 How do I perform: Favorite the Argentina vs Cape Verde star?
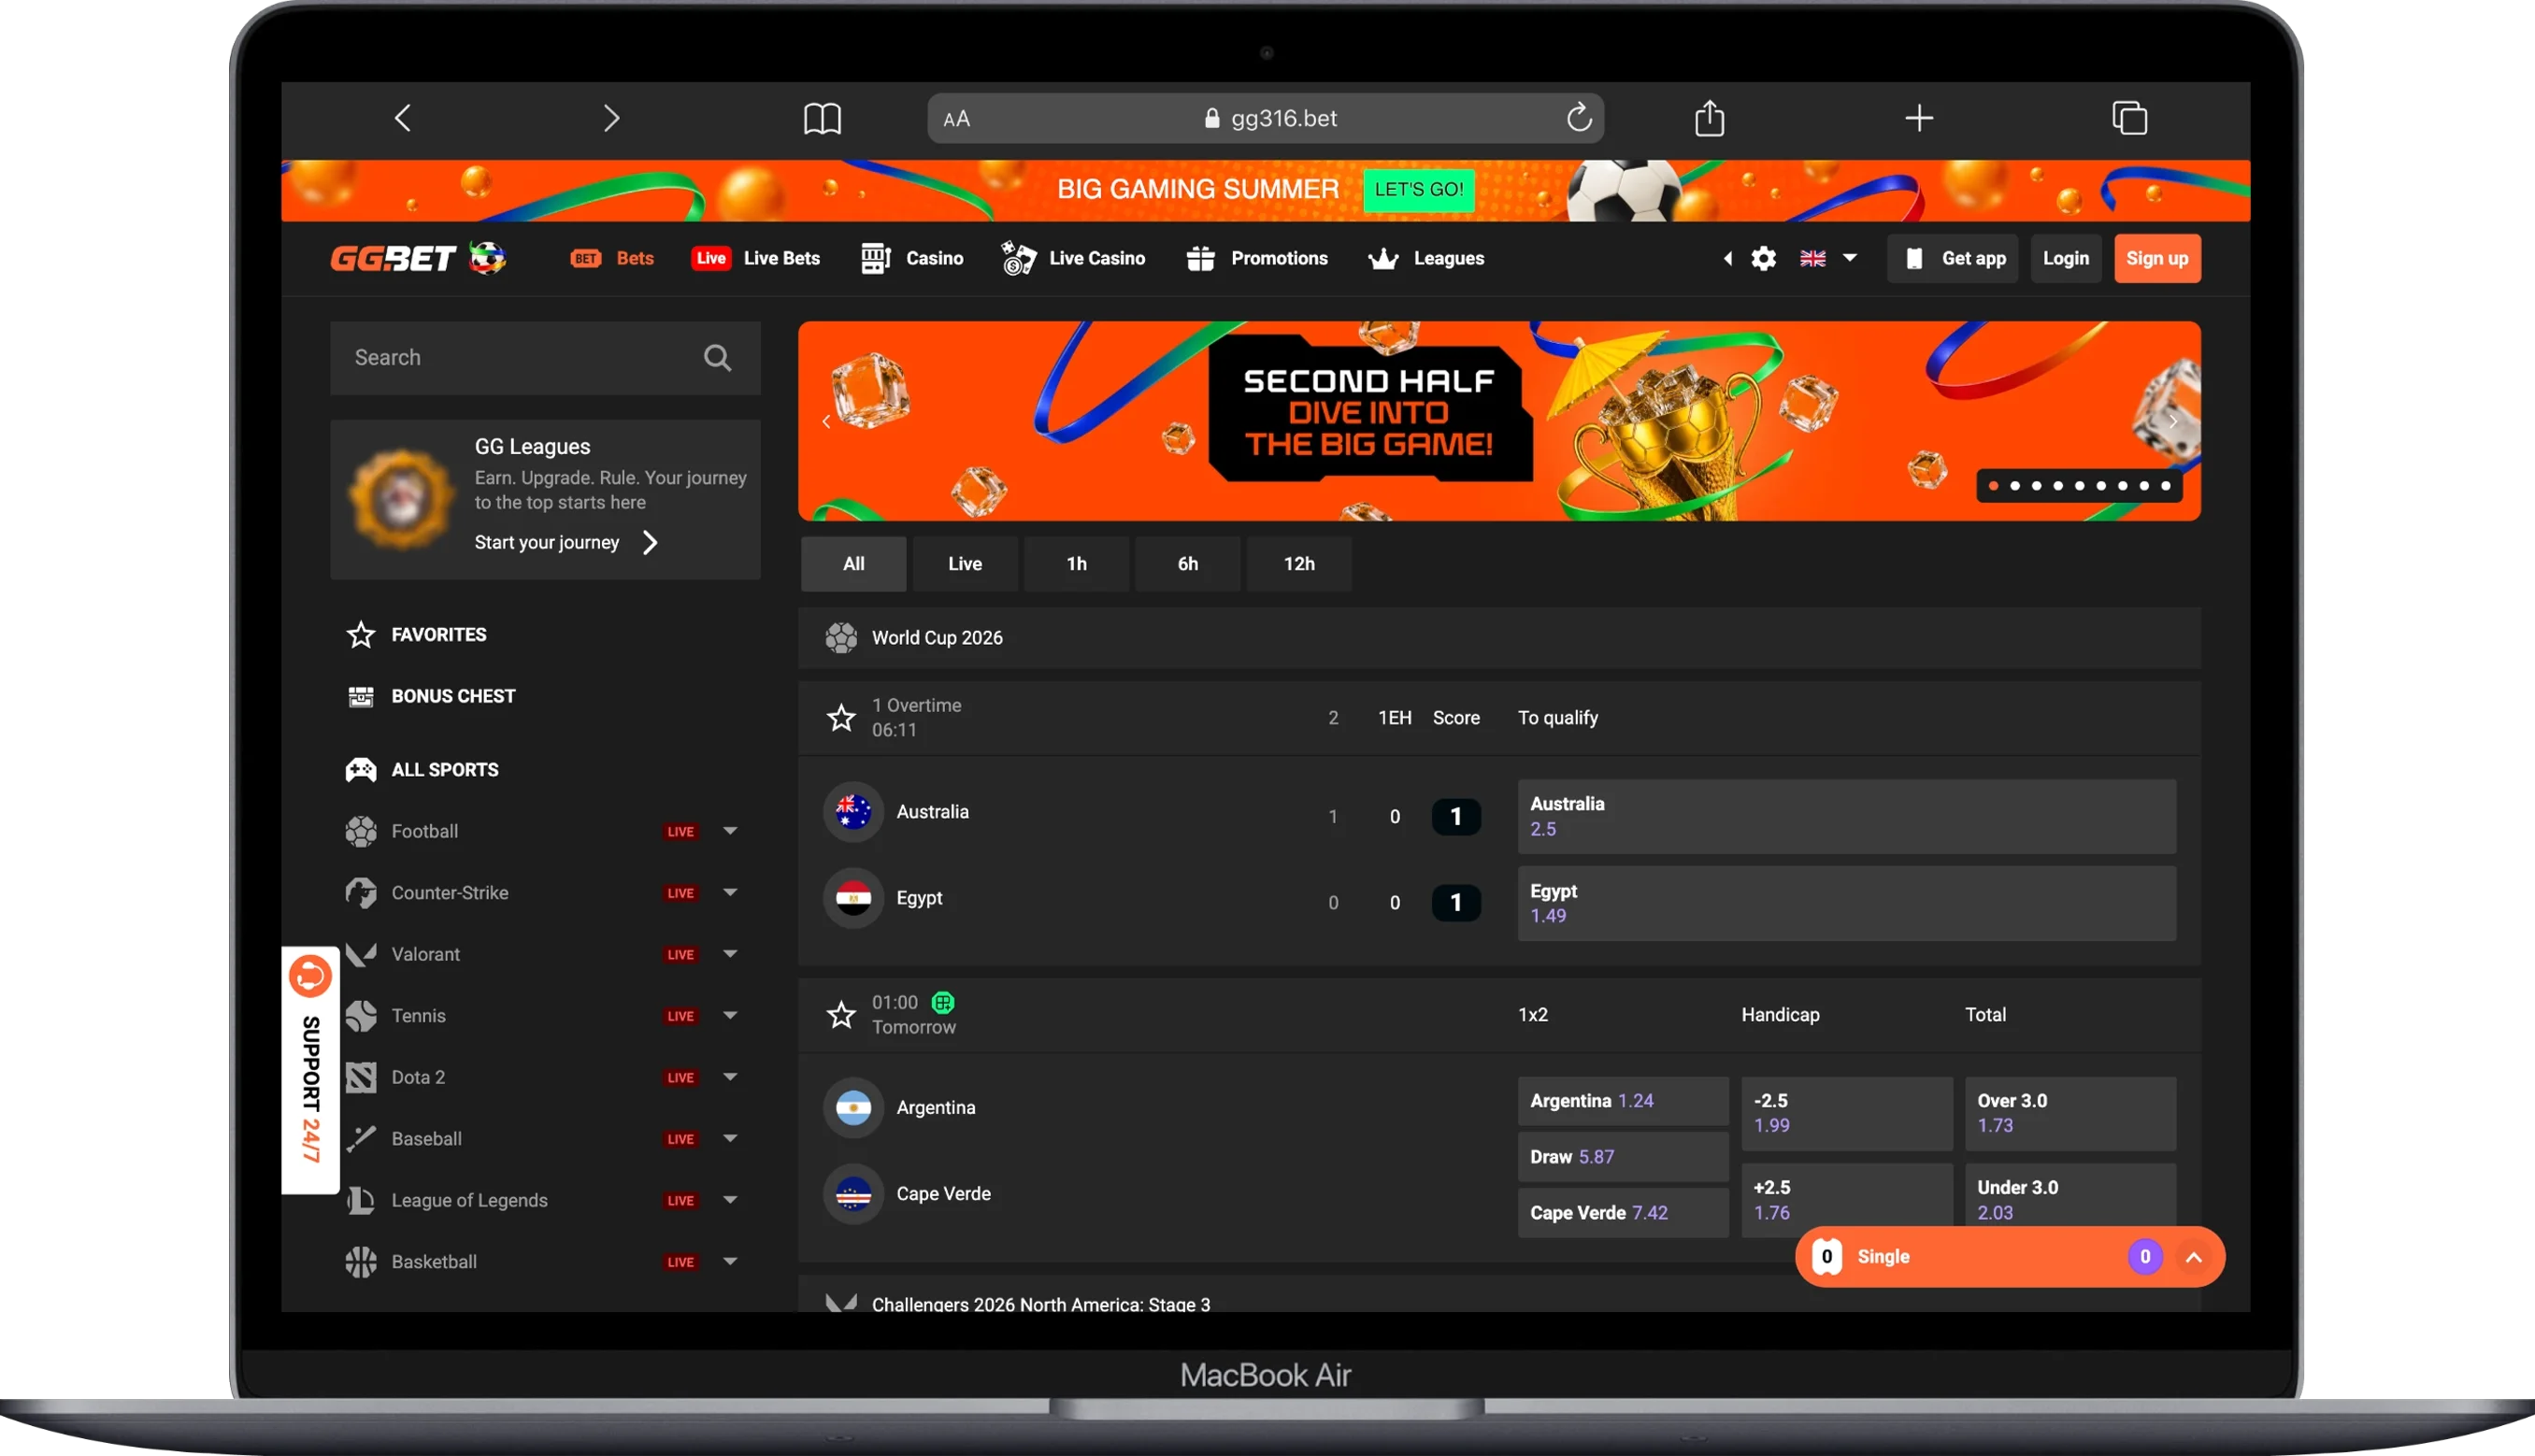coord(841,1015)
